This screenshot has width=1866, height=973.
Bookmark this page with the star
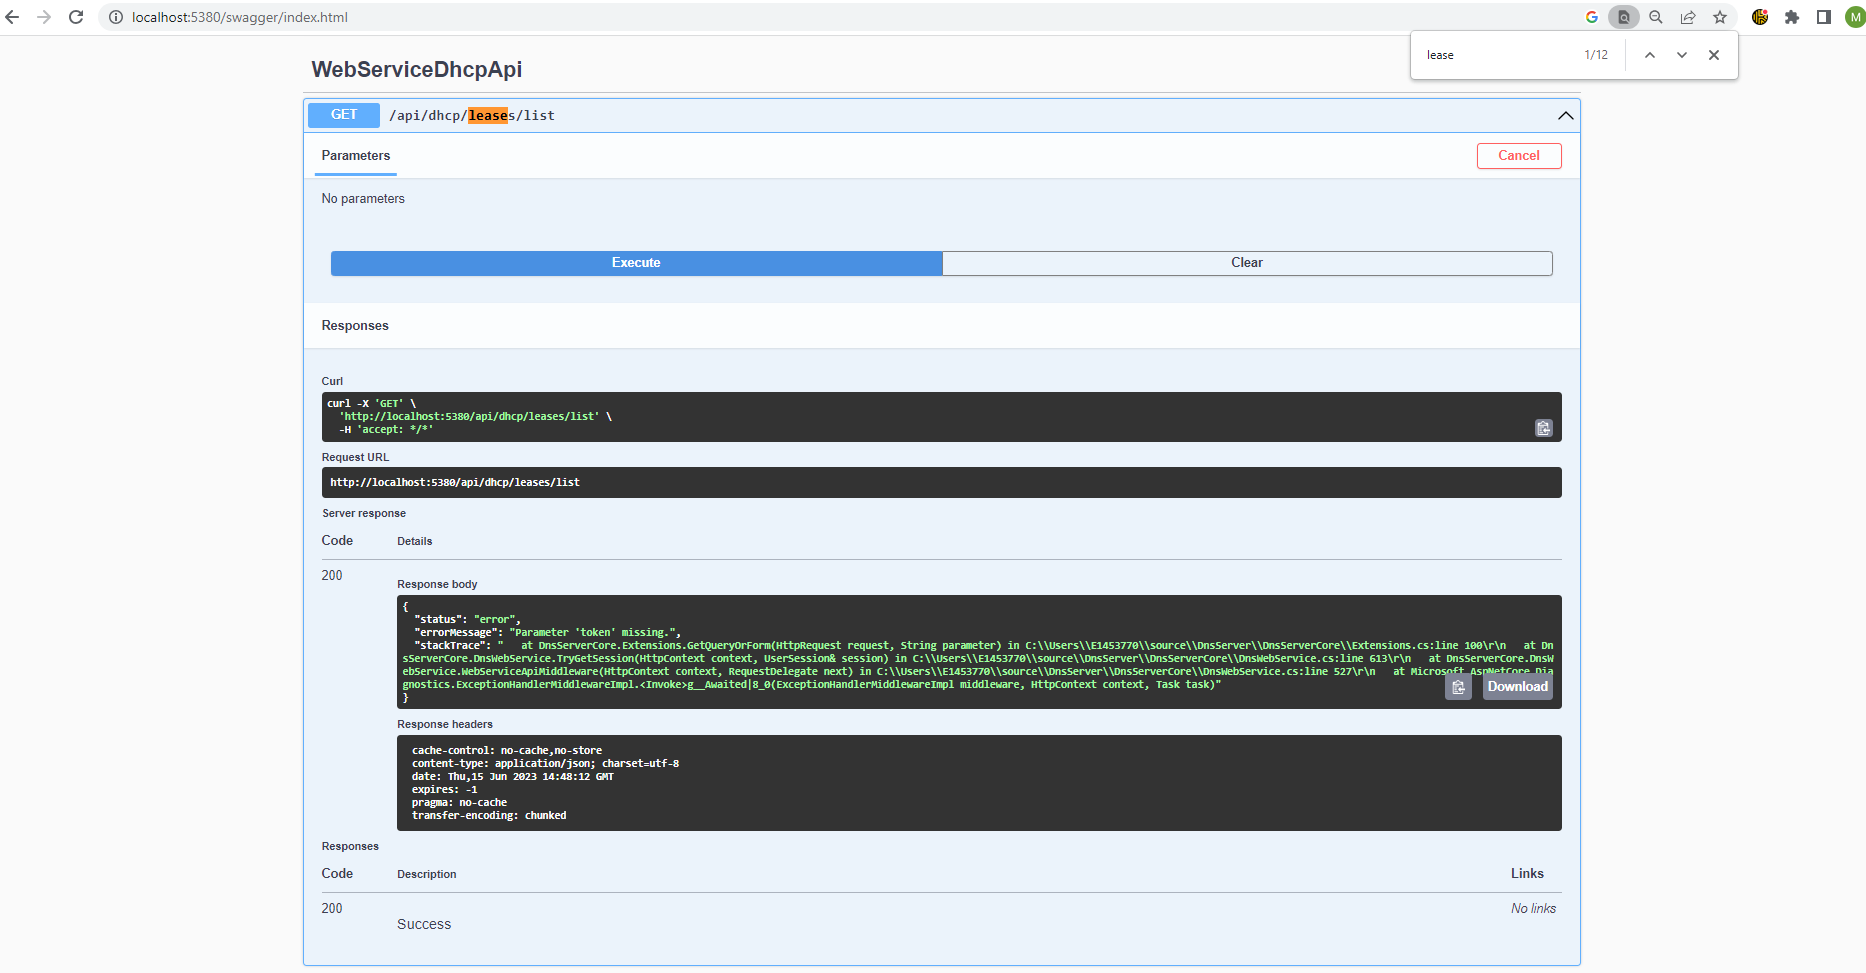coord(1721,17)
